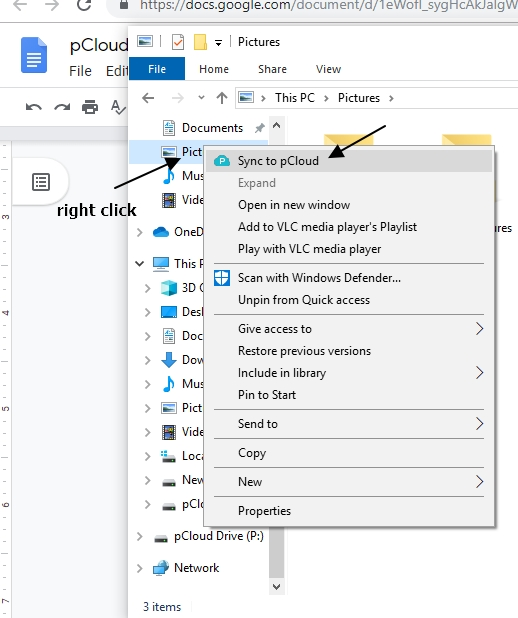The width and height of the screenshot is (518, 618).
Task: Expand pCloud Drive (P:) node
Action: tap(140, 536)
